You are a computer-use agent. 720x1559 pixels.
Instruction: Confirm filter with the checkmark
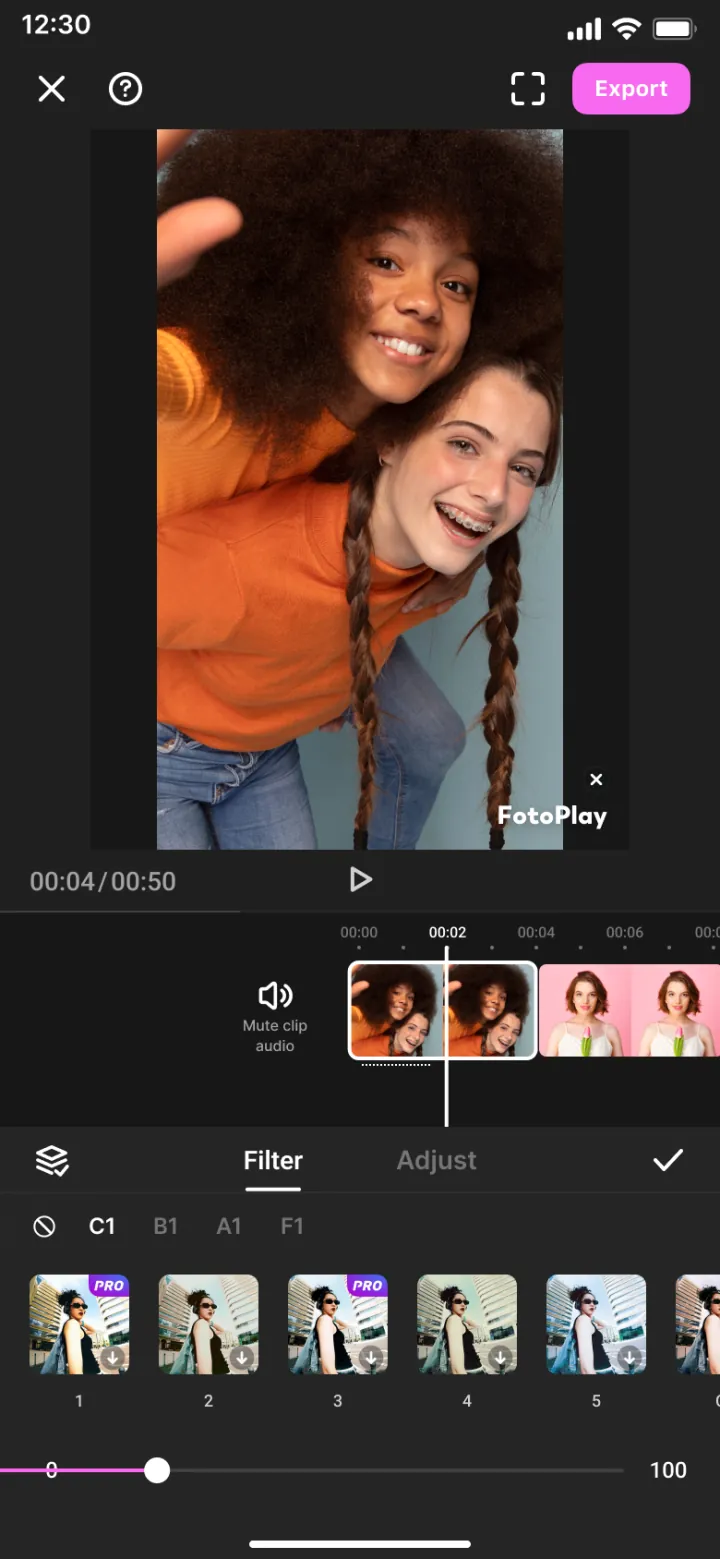[x=667, y=1160]
